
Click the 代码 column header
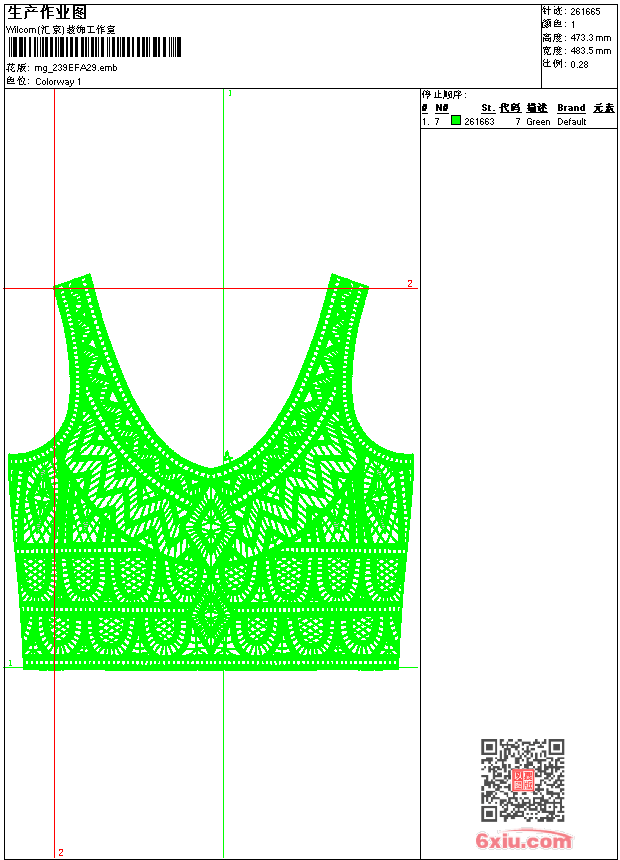coord(510,108)
